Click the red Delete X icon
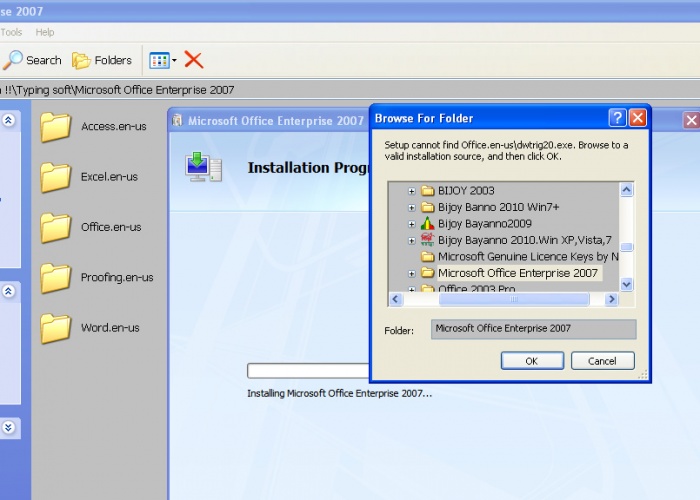 pos(194,60)
